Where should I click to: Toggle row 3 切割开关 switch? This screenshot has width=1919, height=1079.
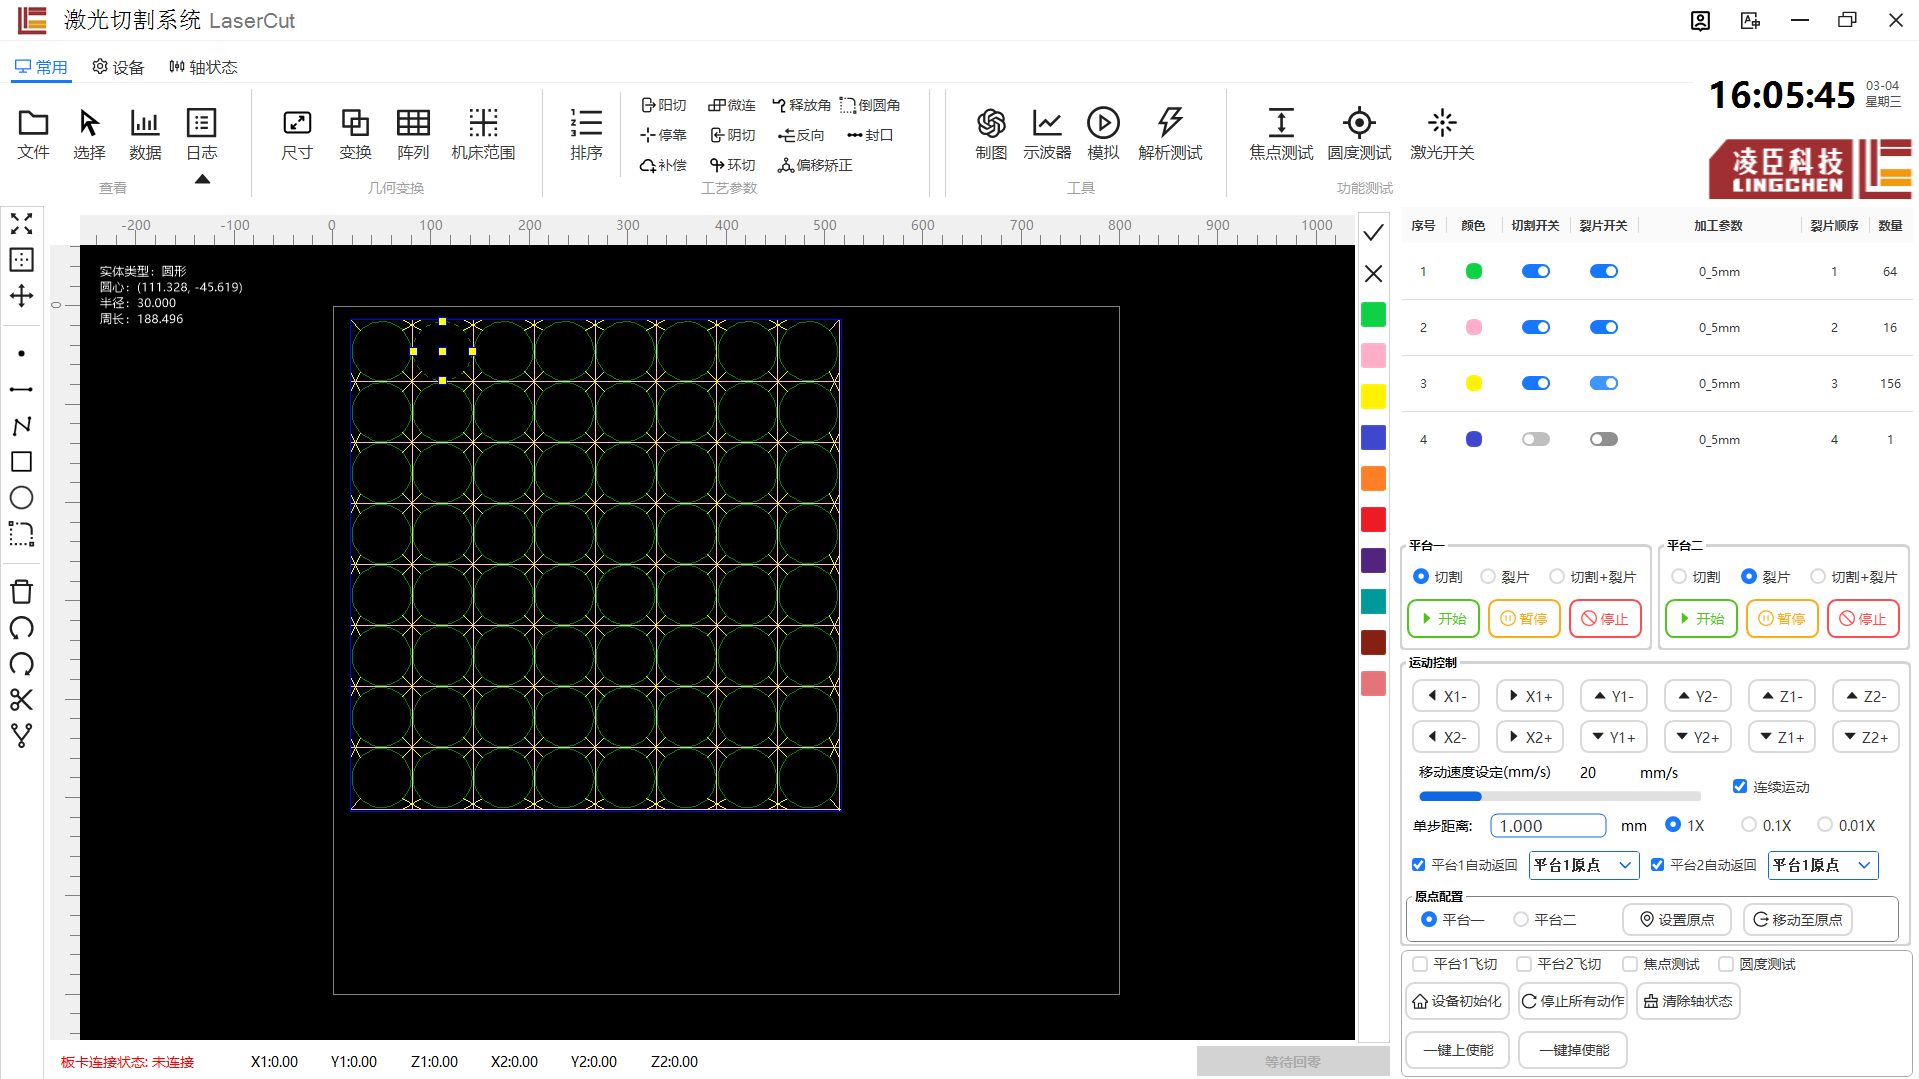[1535, 383]
